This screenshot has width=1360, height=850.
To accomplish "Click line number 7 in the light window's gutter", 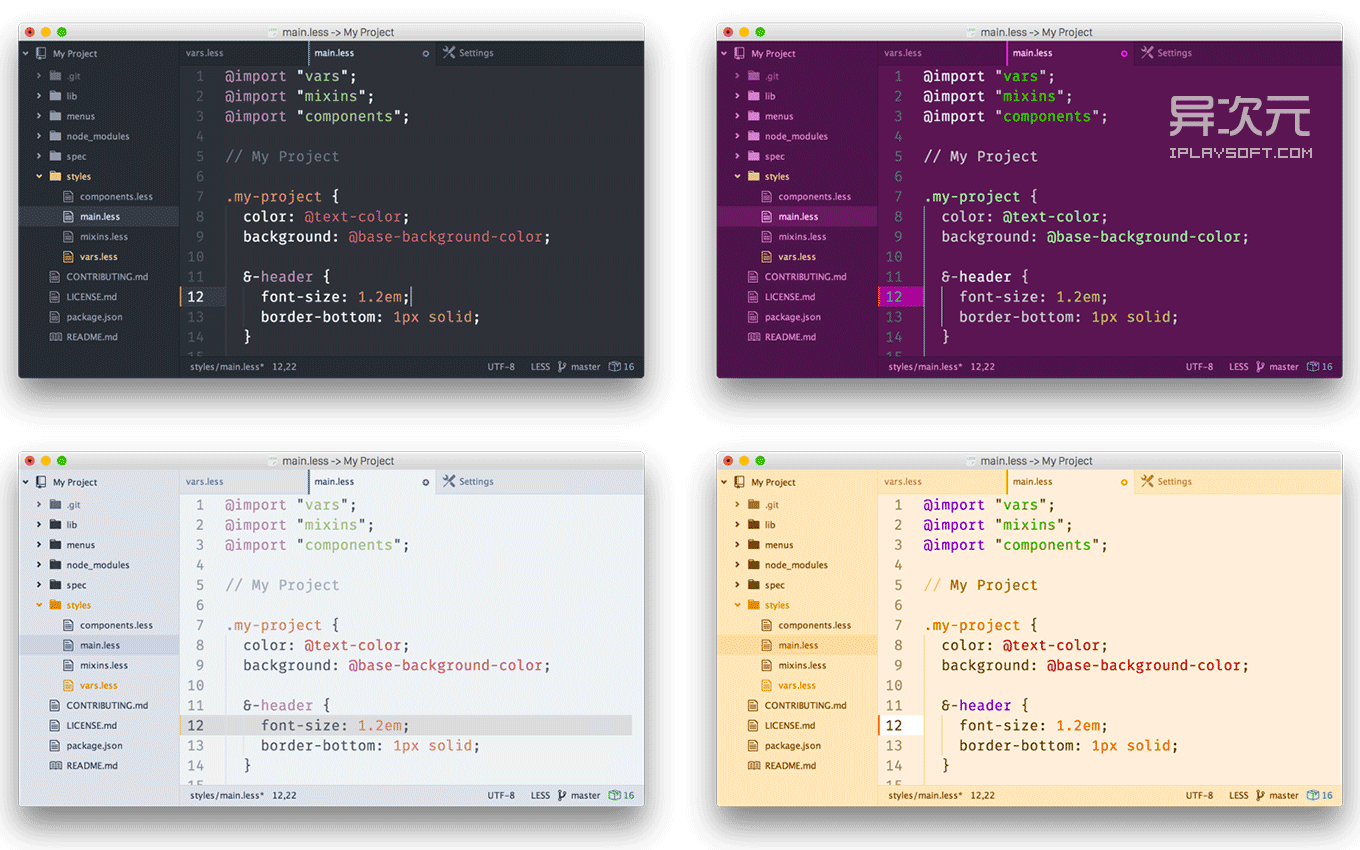I will [x=200, y=626].
